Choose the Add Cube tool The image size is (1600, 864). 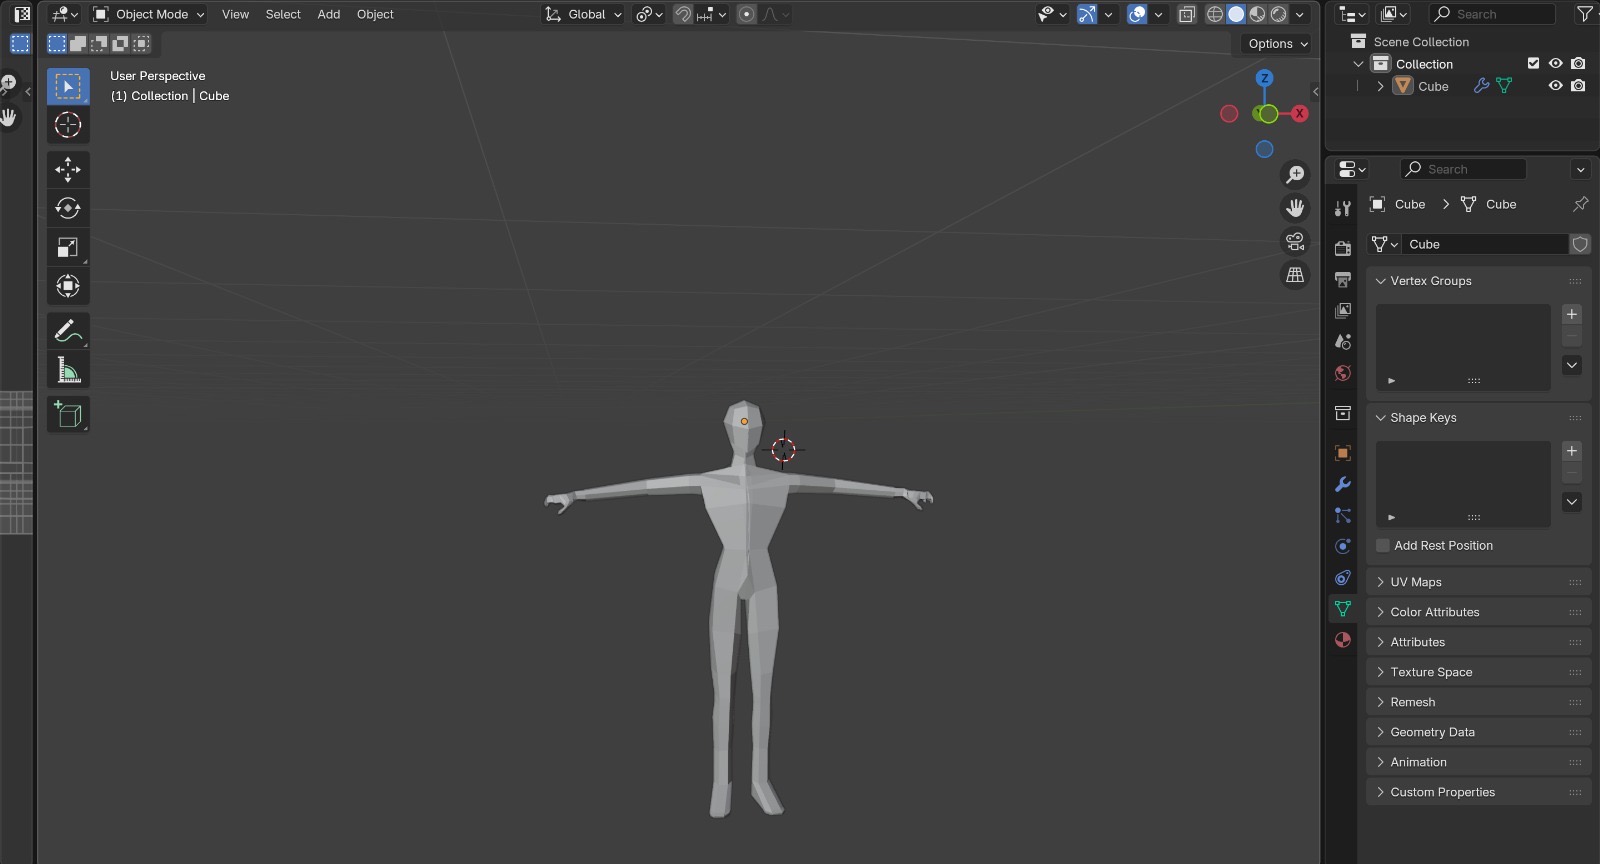coord(68,414)
